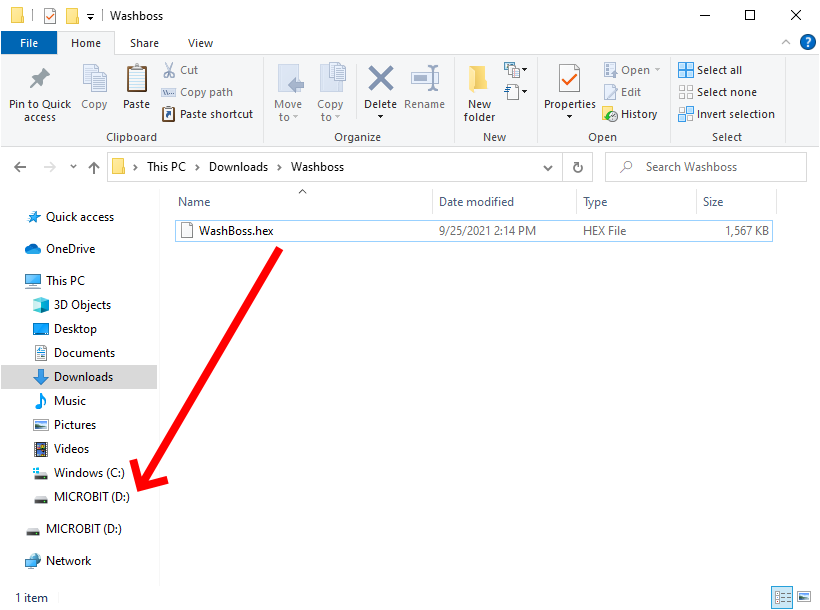Screen dimensions: 820x610
Task: Click This PC in the address bar
Action: pos(166,167)
